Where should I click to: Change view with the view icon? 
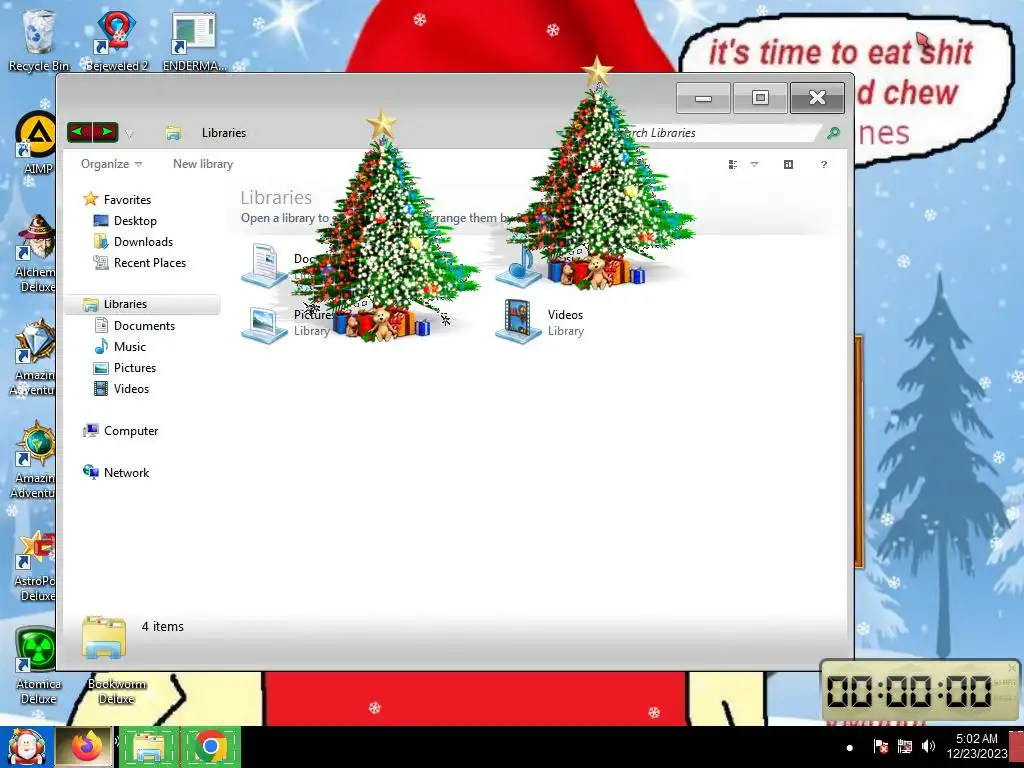(733, 165)
